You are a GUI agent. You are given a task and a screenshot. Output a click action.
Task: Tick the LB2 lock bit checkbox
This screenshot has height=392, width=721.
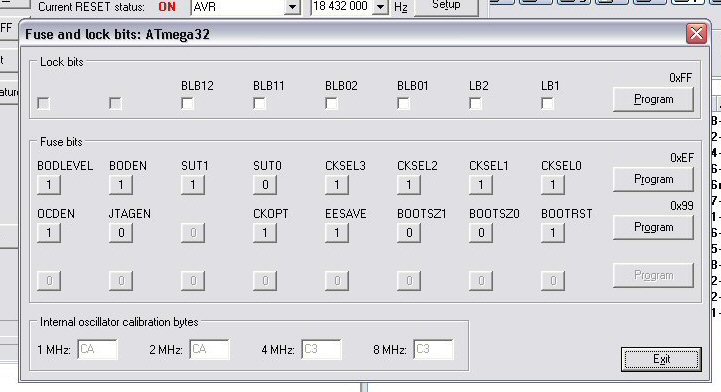475,103
